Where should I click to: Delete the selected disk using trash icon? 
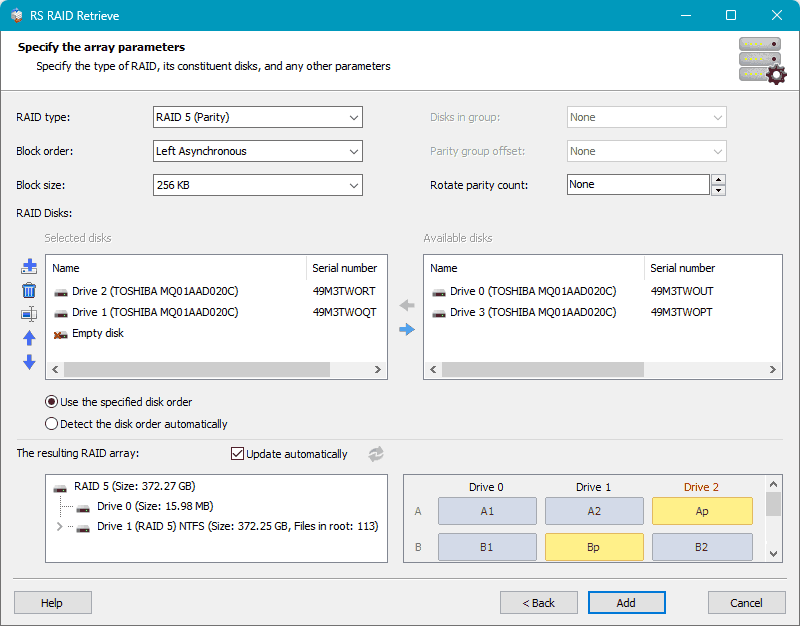pos(29,290)
